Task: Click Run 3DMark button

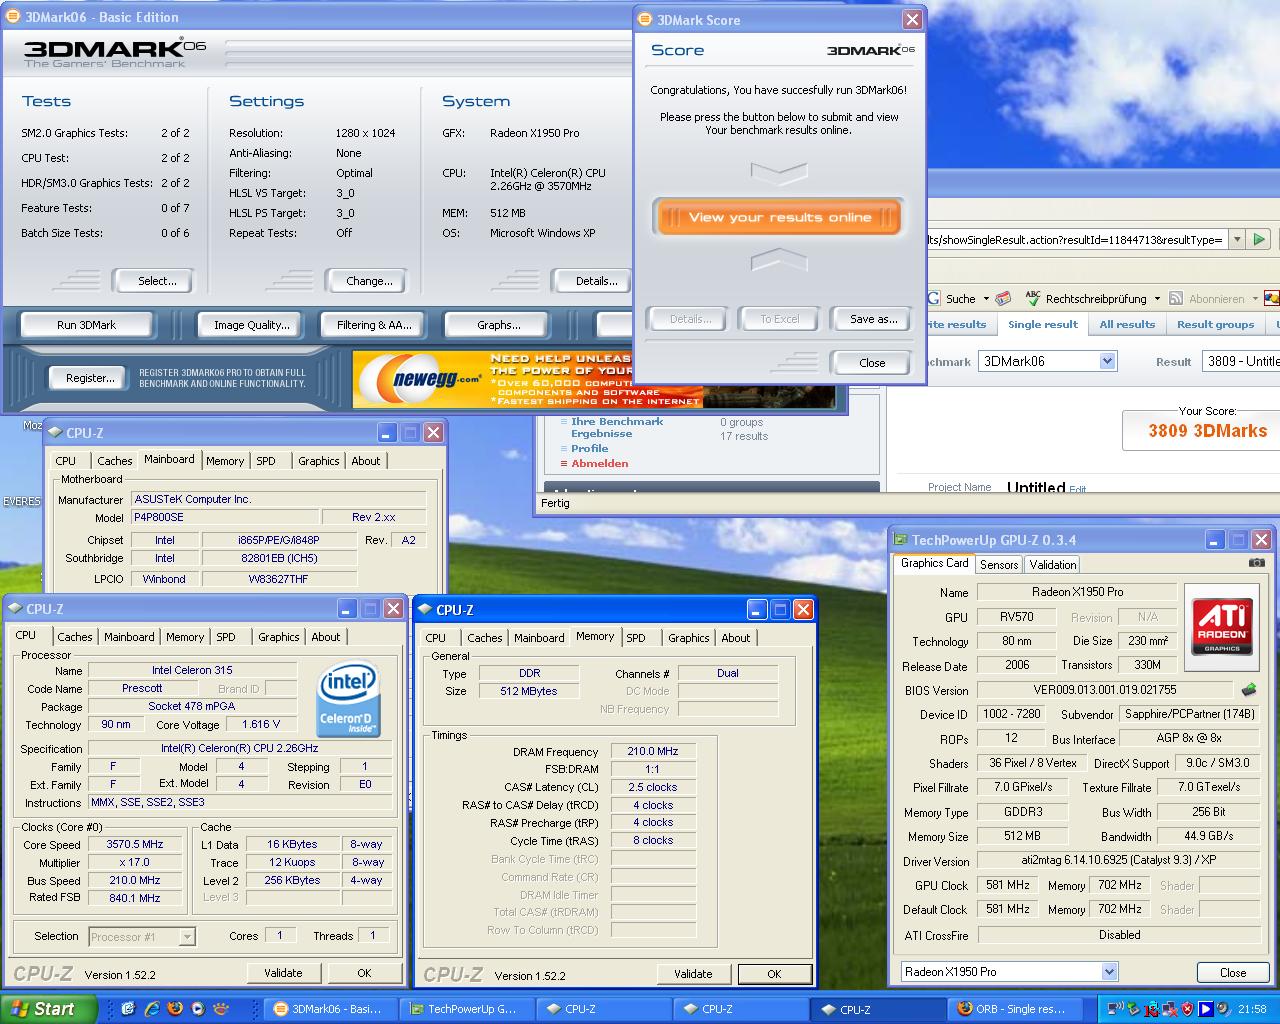Action: (86, 325)
